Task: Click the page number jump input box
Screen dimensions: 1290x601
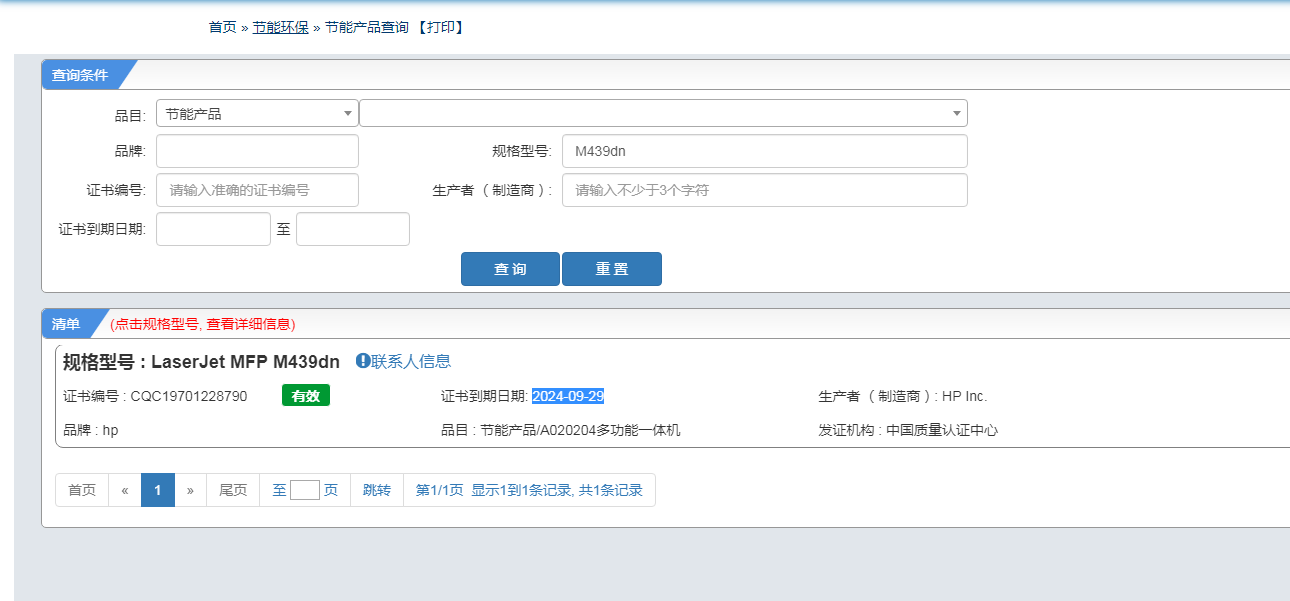Action: [305, 490]
